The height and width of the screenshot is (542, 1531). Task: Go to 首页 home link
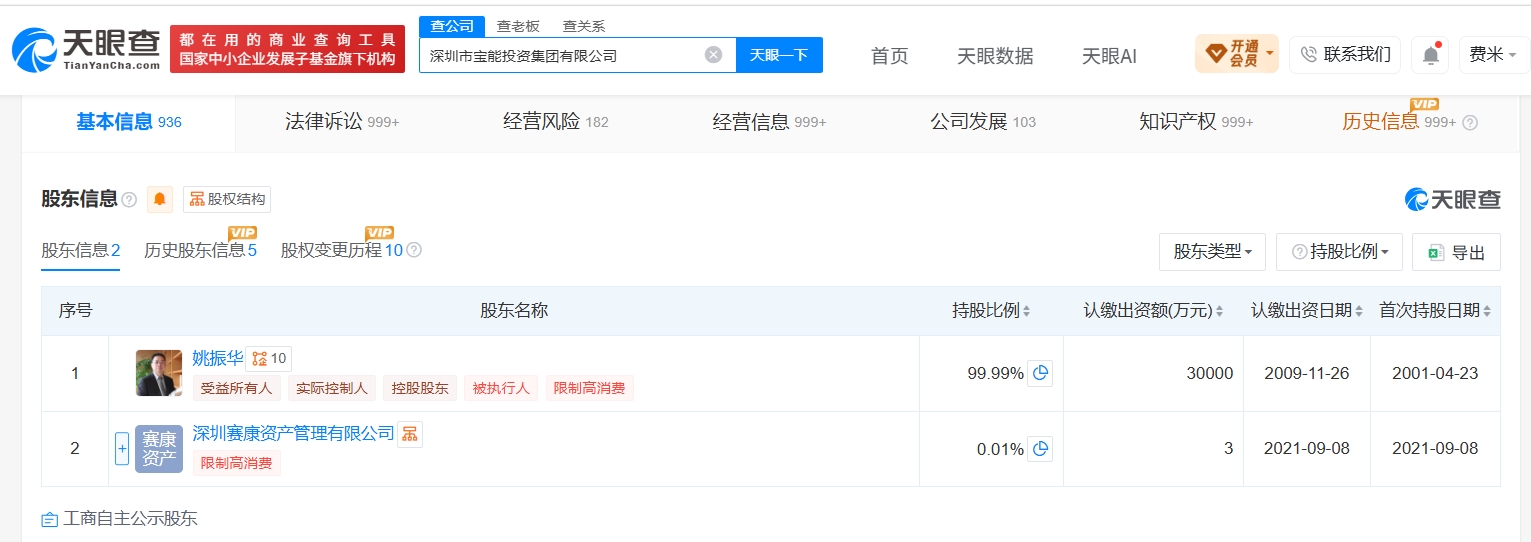pos(889,56)
